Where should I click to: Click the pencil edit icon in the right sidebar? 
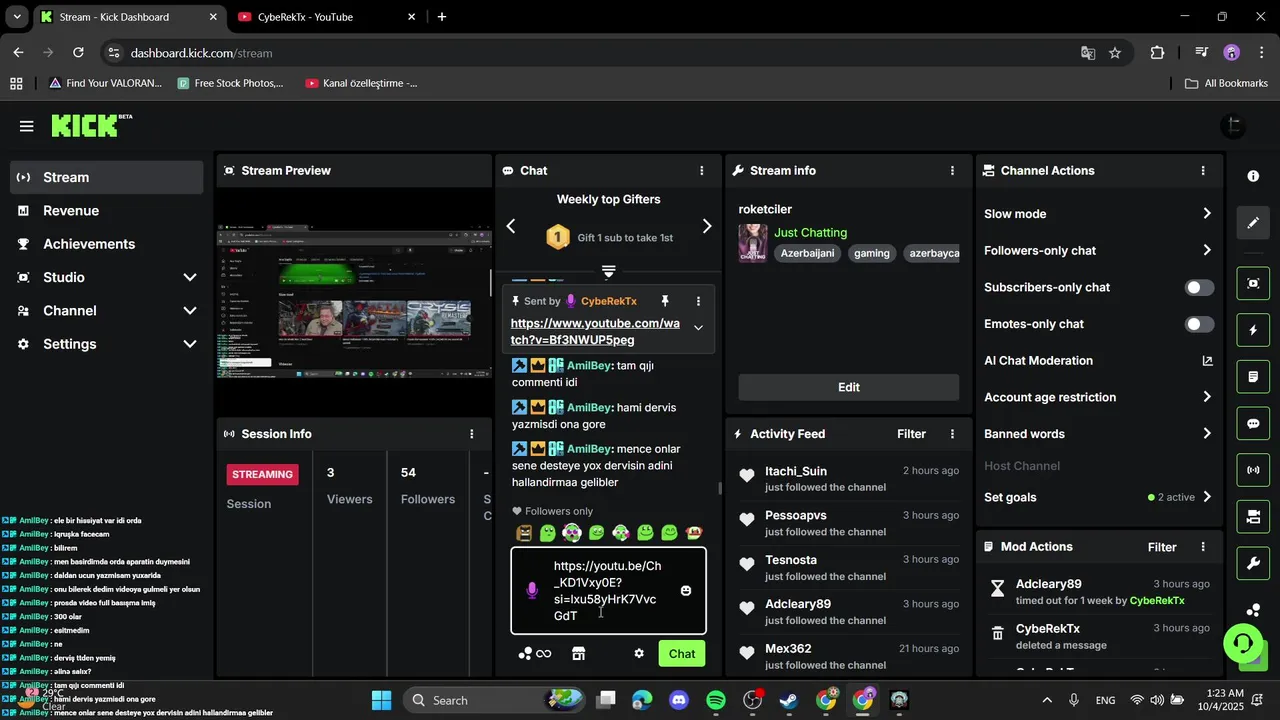[1253, 223]
